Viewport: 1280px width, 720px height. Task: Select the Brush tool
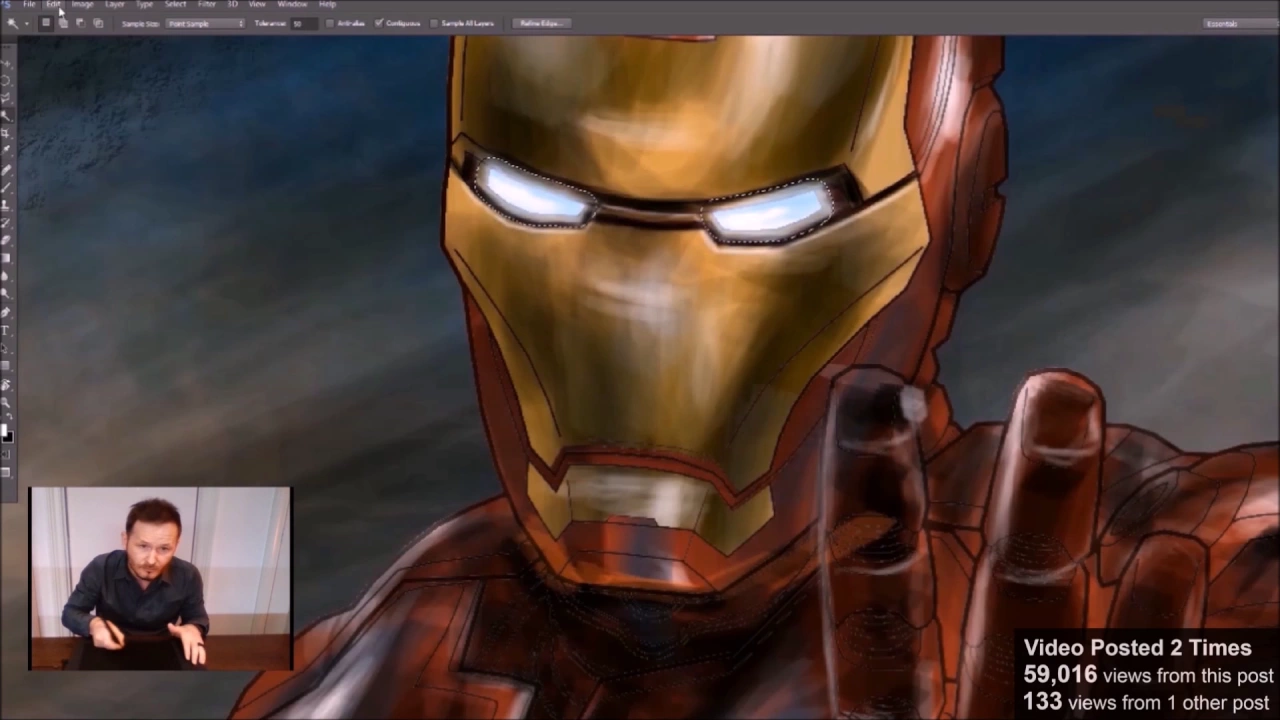point(7,186)
